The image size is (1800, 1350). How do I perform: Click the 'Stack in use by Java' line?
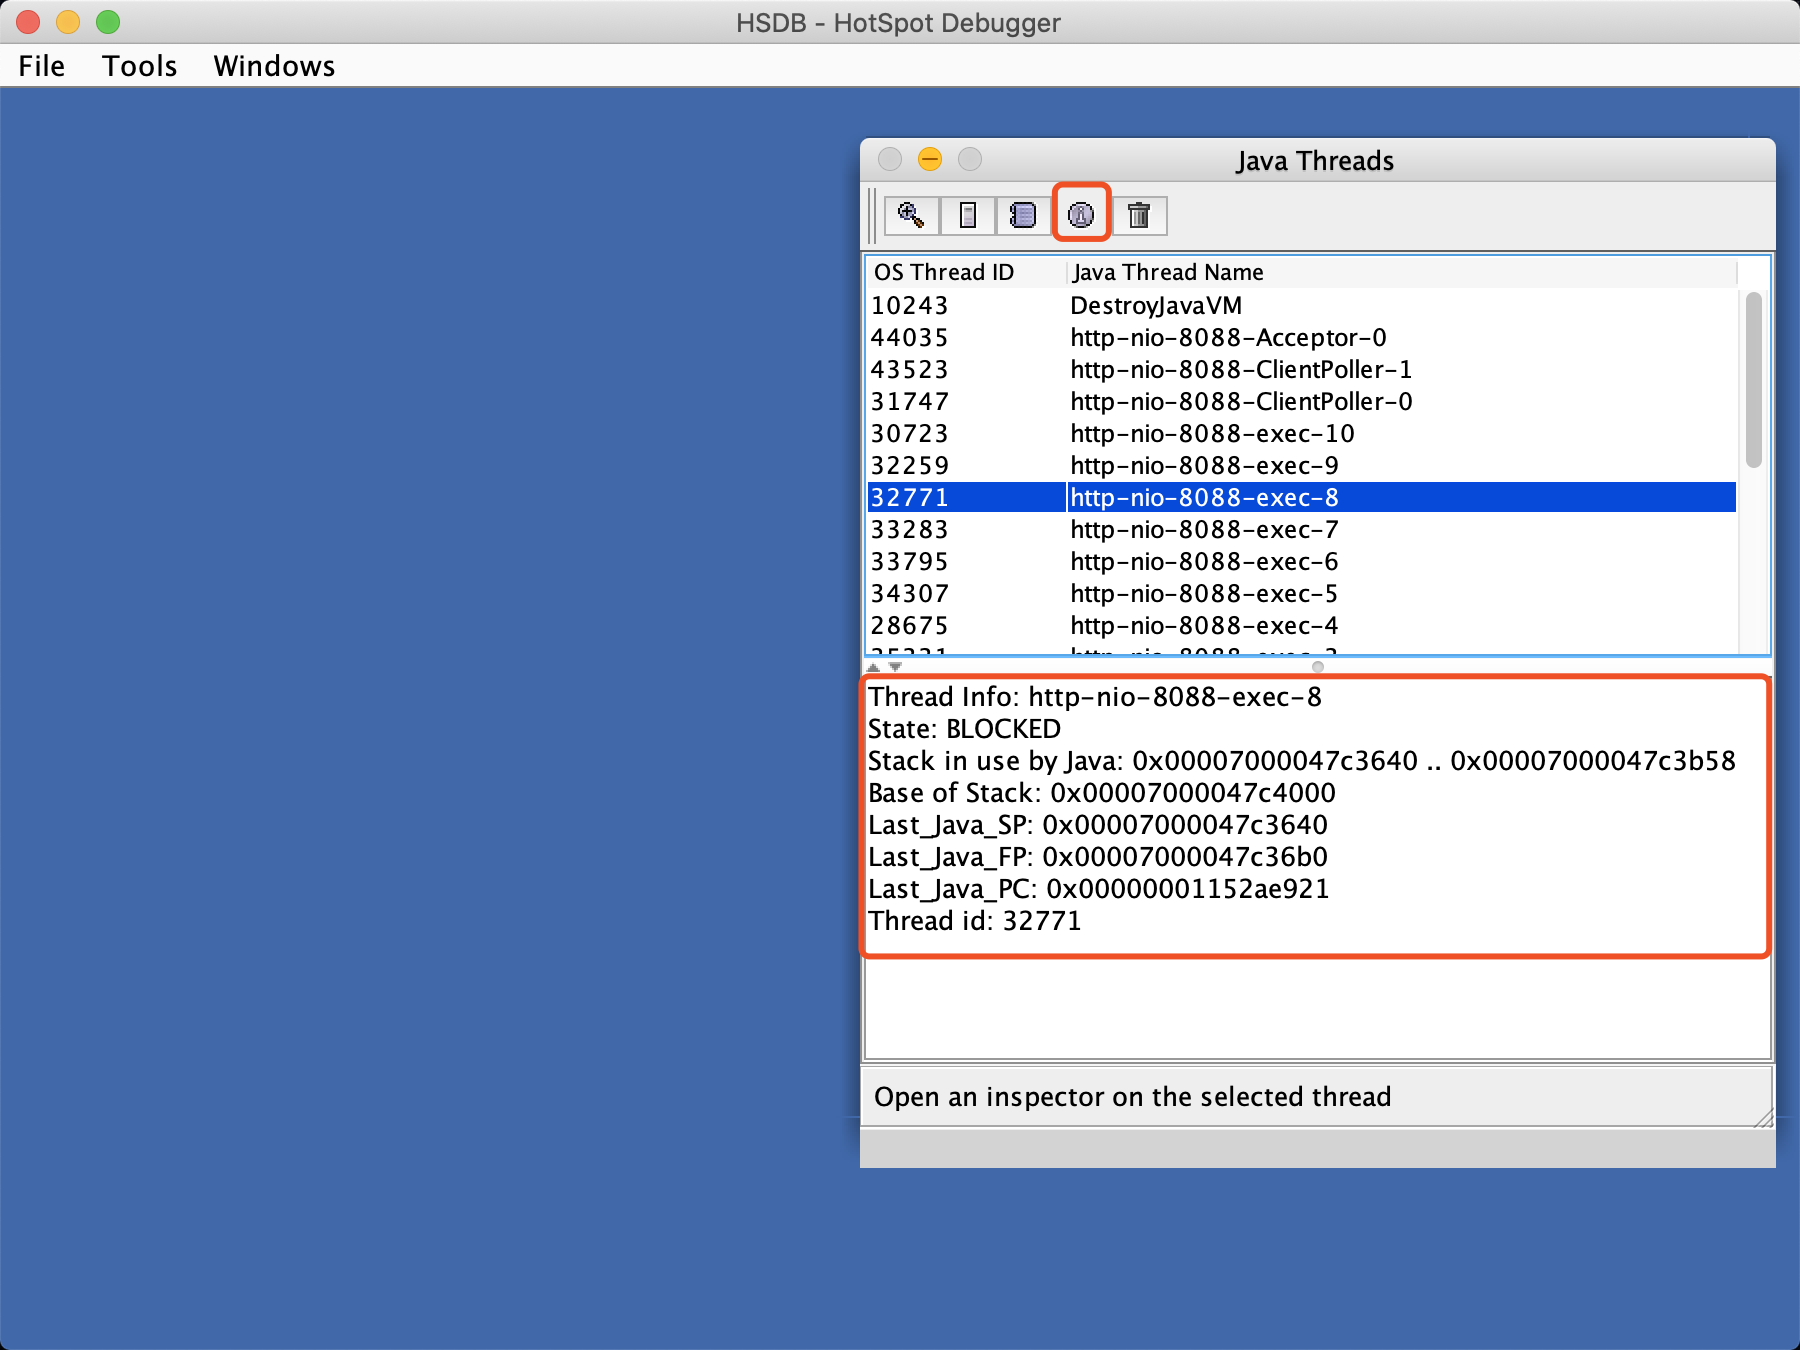[1302, 761]
